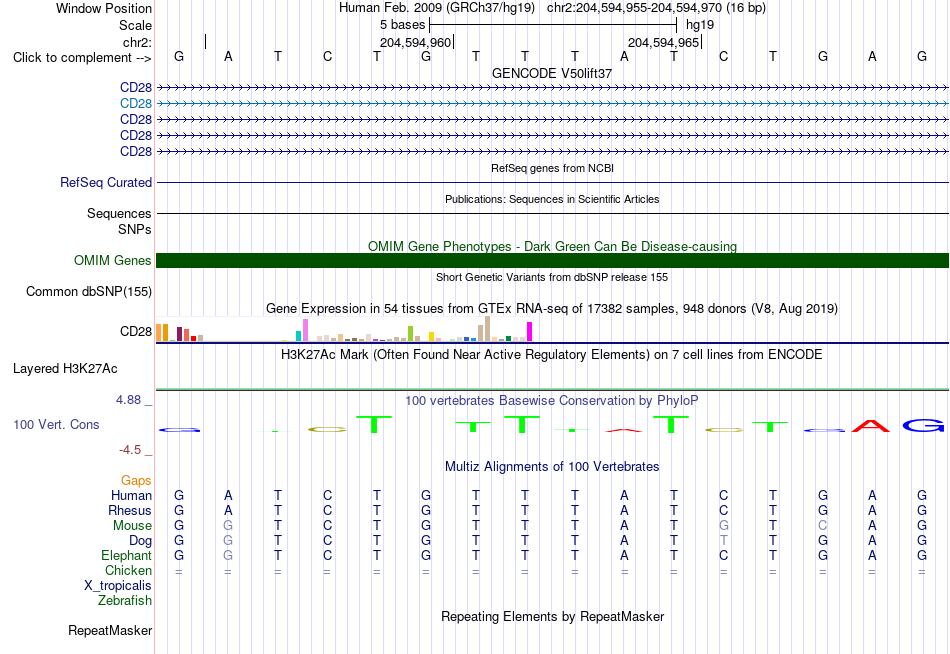Open the GTEx Gene Expression in 54 tissues title
Image resolution: width=950 pixels, height=654 pixels.
(552, 309)
